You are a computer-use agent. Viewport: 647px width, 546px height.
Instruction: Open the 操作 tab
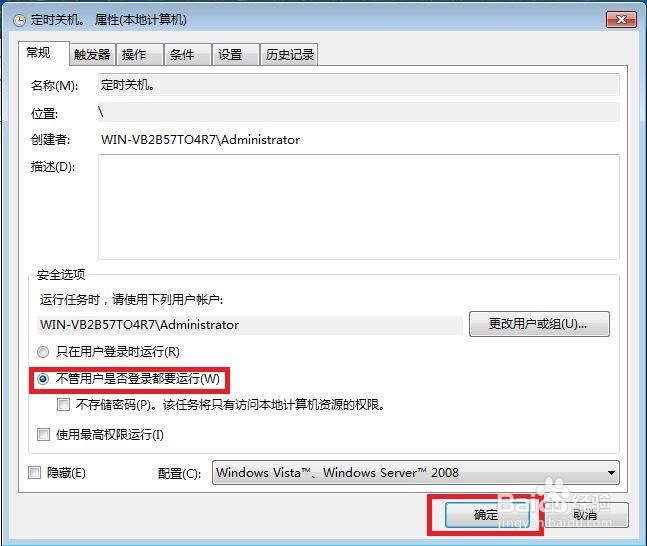click(139, 54)
